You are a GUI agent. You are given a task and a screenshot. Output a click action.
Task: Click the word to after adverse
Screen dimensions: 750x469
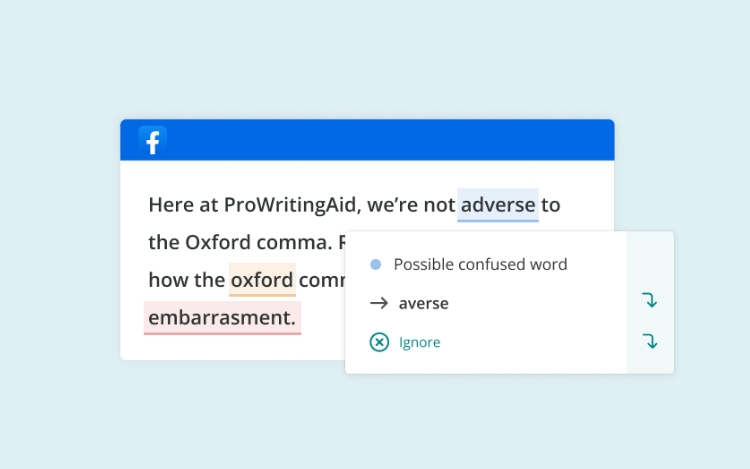[551, 206]
